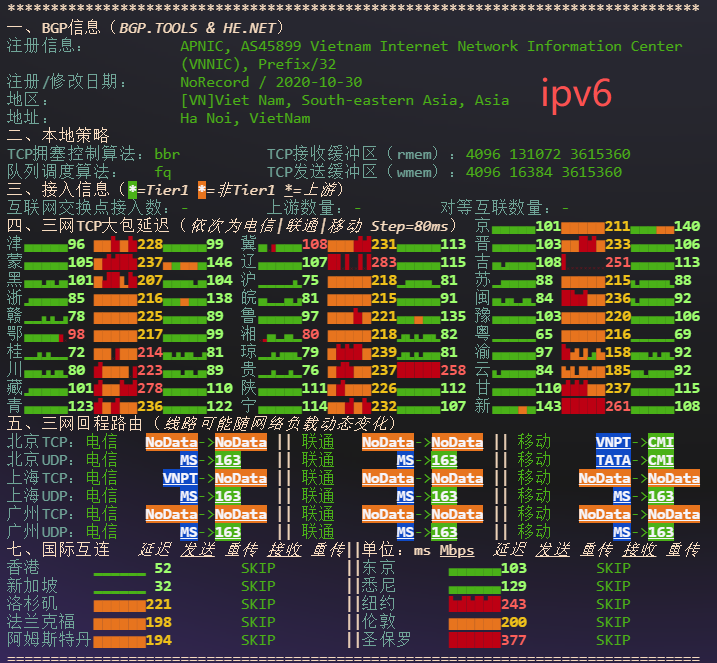This screenshot has height=663, width=717.
Task: Select wmem value '4096 16384 3615360'
Action: (x=544, y=172)
